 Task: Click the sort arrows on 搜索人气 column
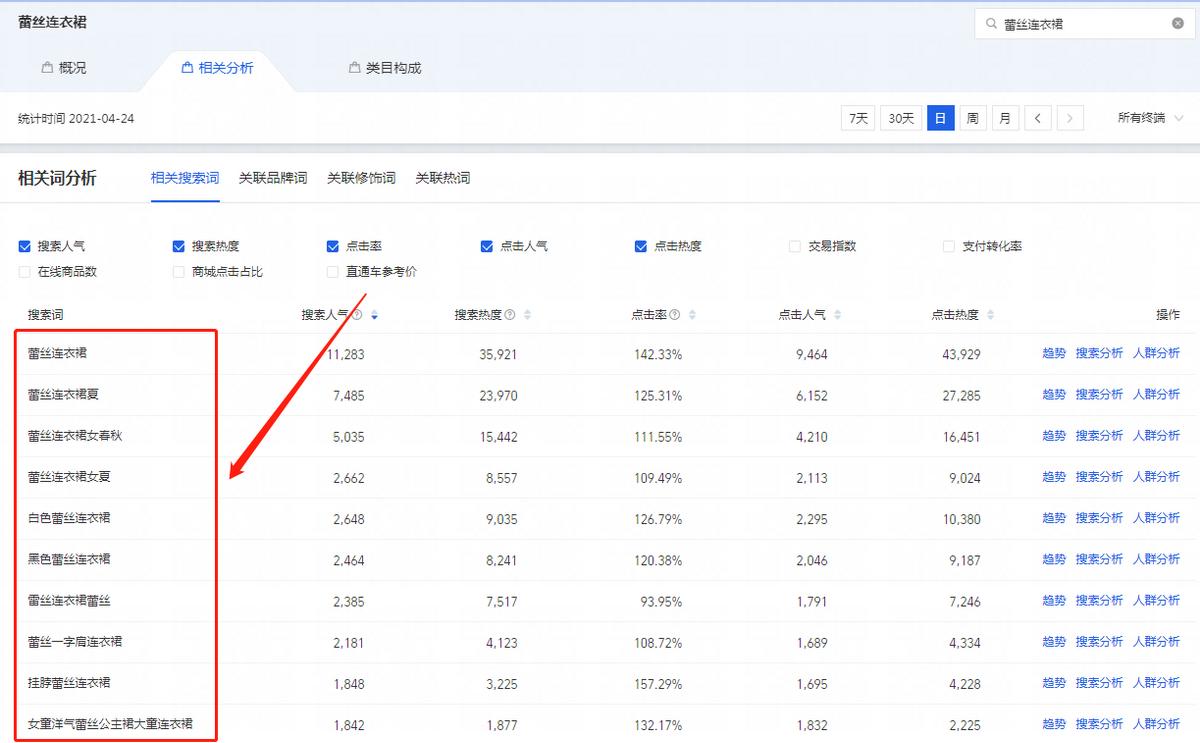point(373,313)
